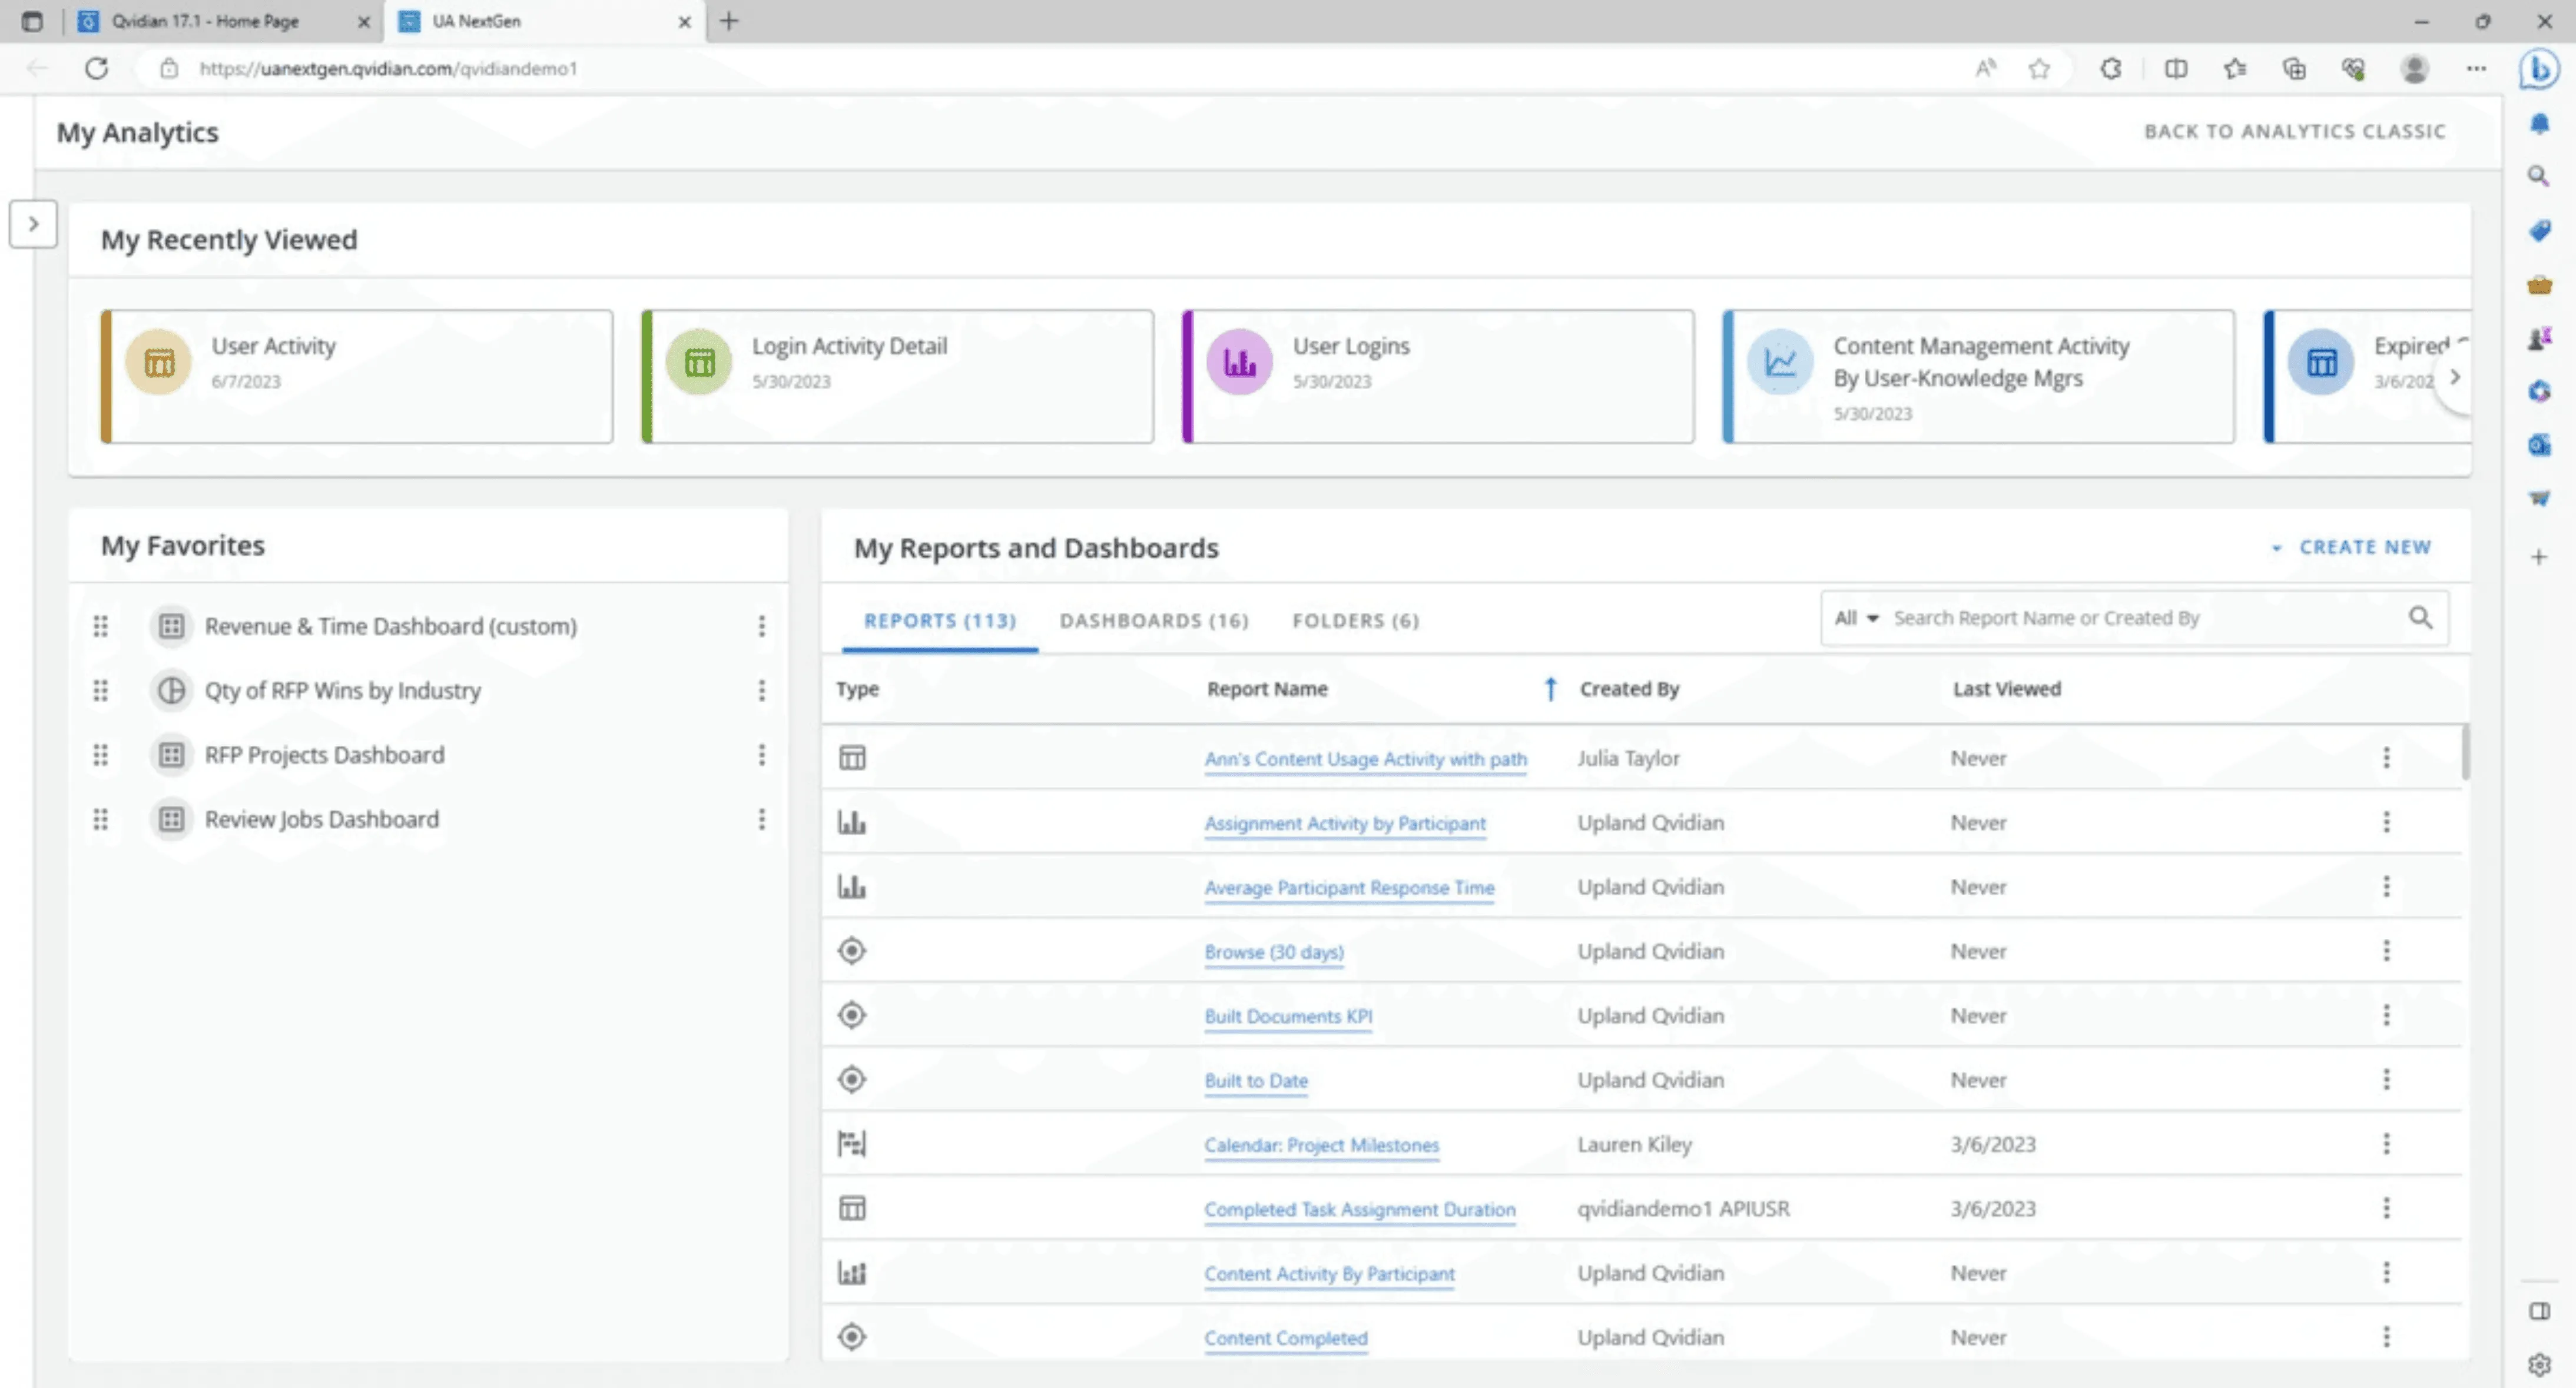
Task: Open options menu for Qty of RFP Wins by Industry
Action: (762, 690)
